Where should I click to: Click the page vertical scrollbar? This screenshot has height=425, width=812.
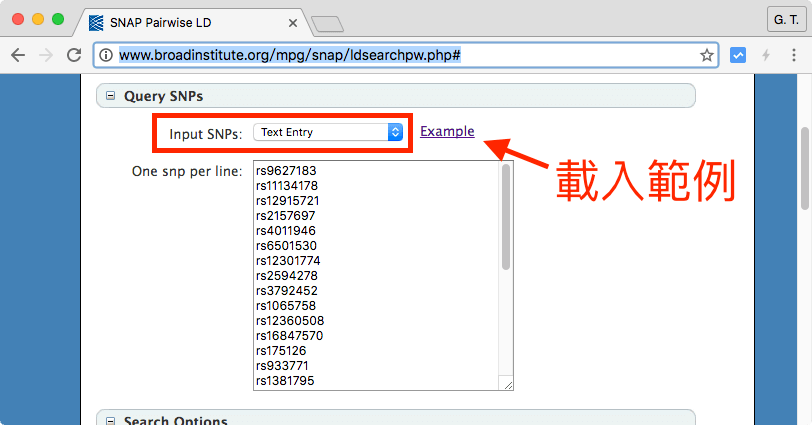805,168
